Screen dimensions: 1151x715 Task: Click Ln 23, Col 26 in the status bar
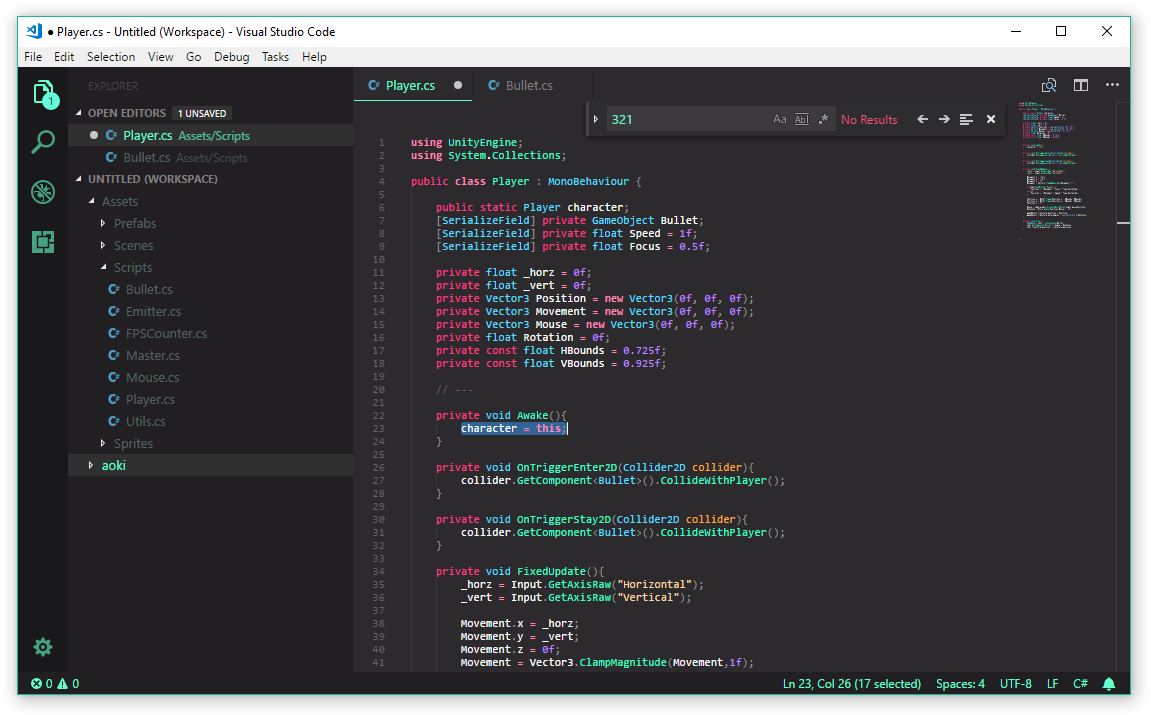point(852,684)
